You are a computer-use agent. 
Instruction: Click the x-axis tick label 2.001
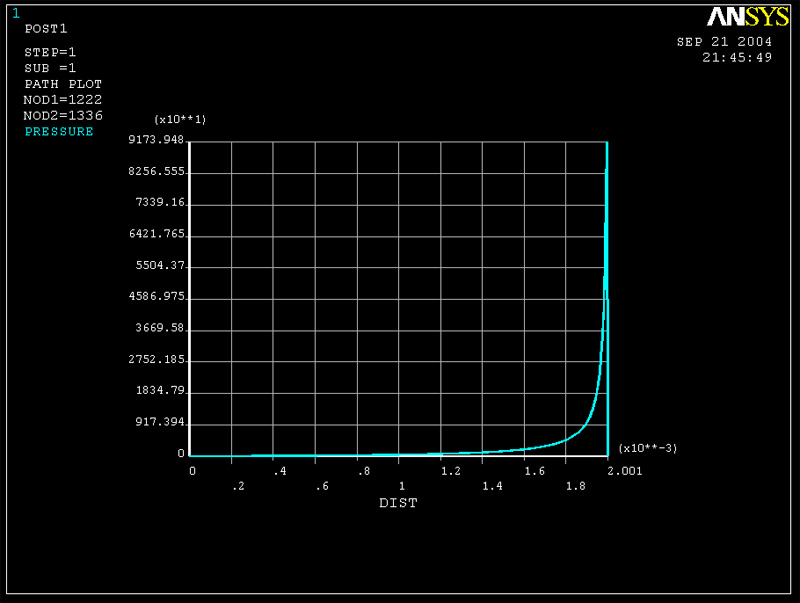point(625,471)
